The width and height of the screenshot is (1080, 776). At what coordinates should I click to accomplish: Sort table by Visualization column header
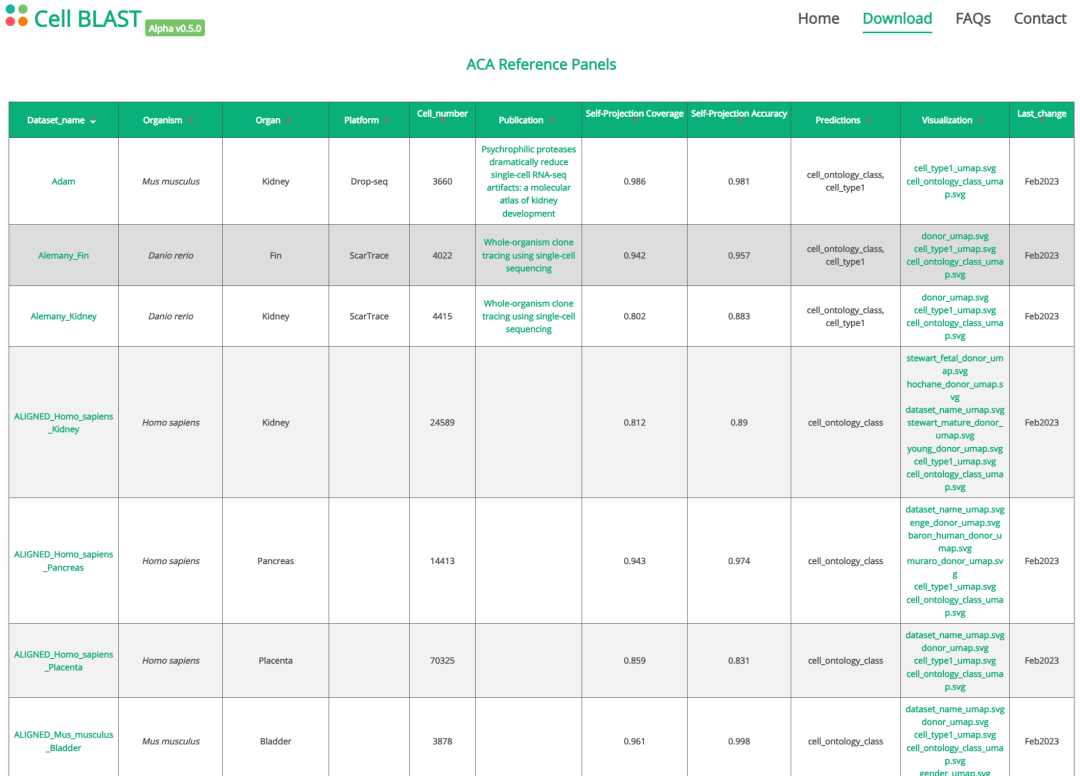(x=955, y=120)
